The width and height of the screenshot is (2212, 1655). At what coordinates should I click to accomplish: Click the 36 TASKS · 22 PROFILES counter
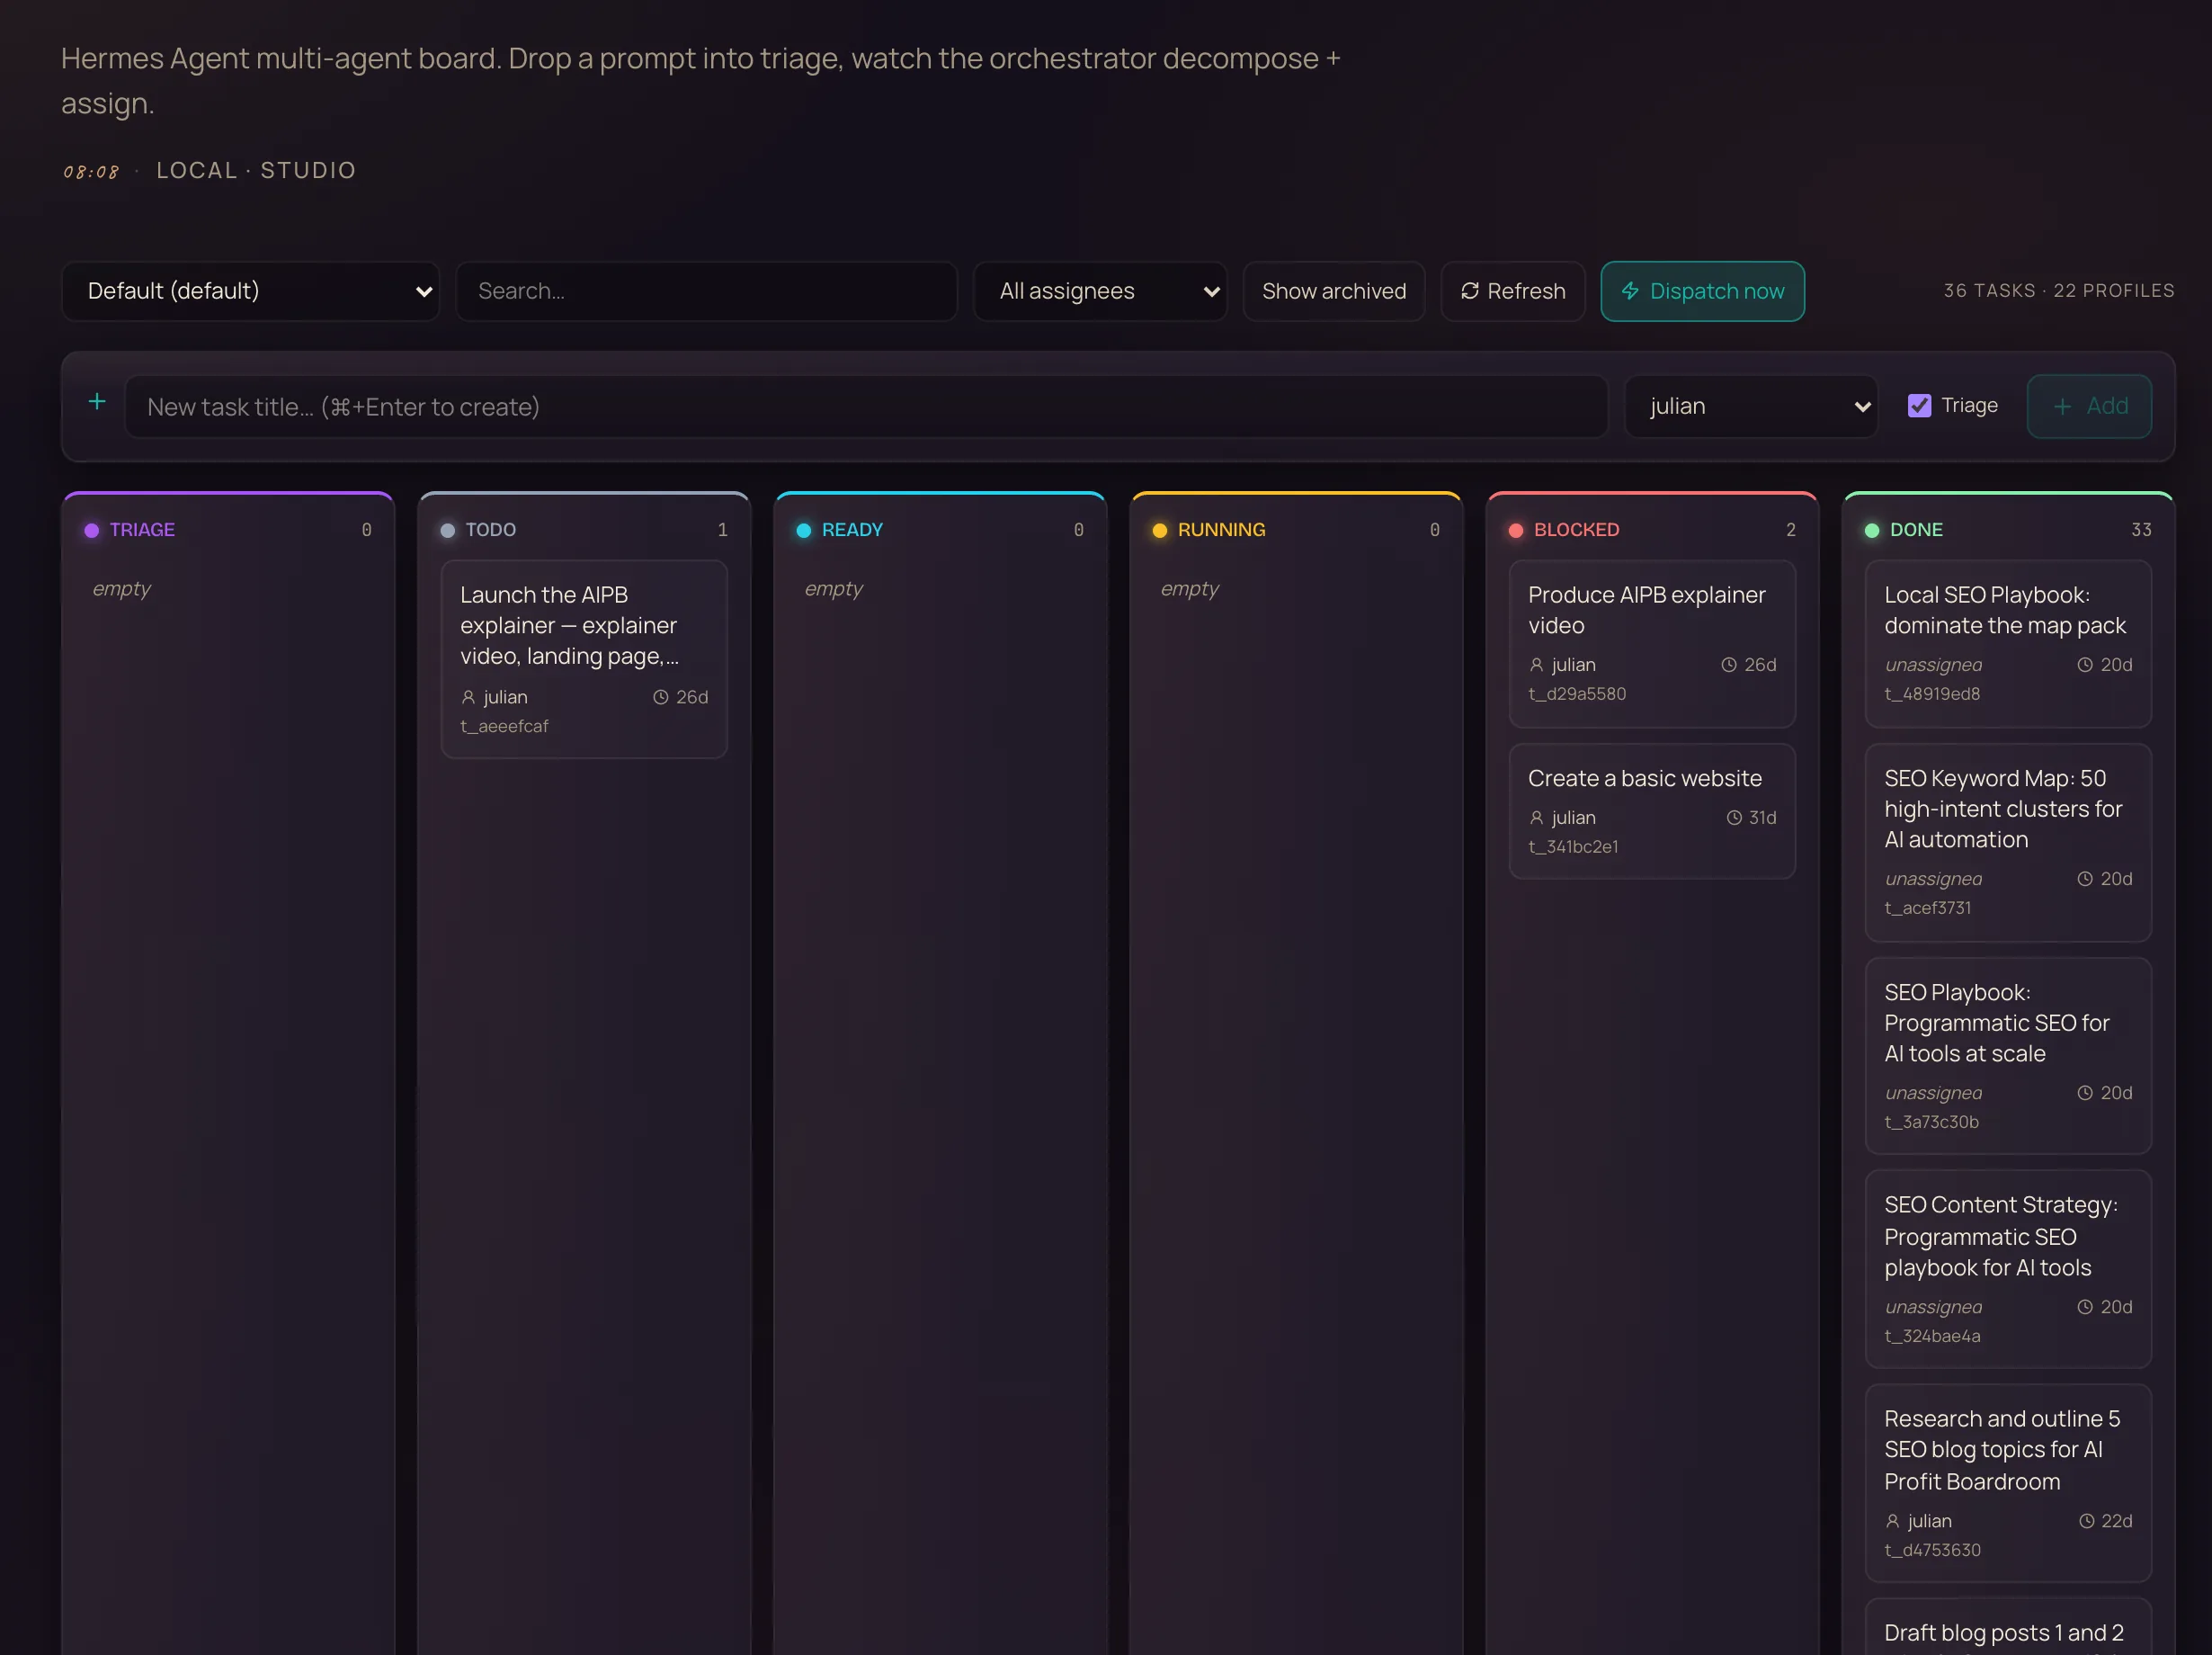coord(2059,291)
